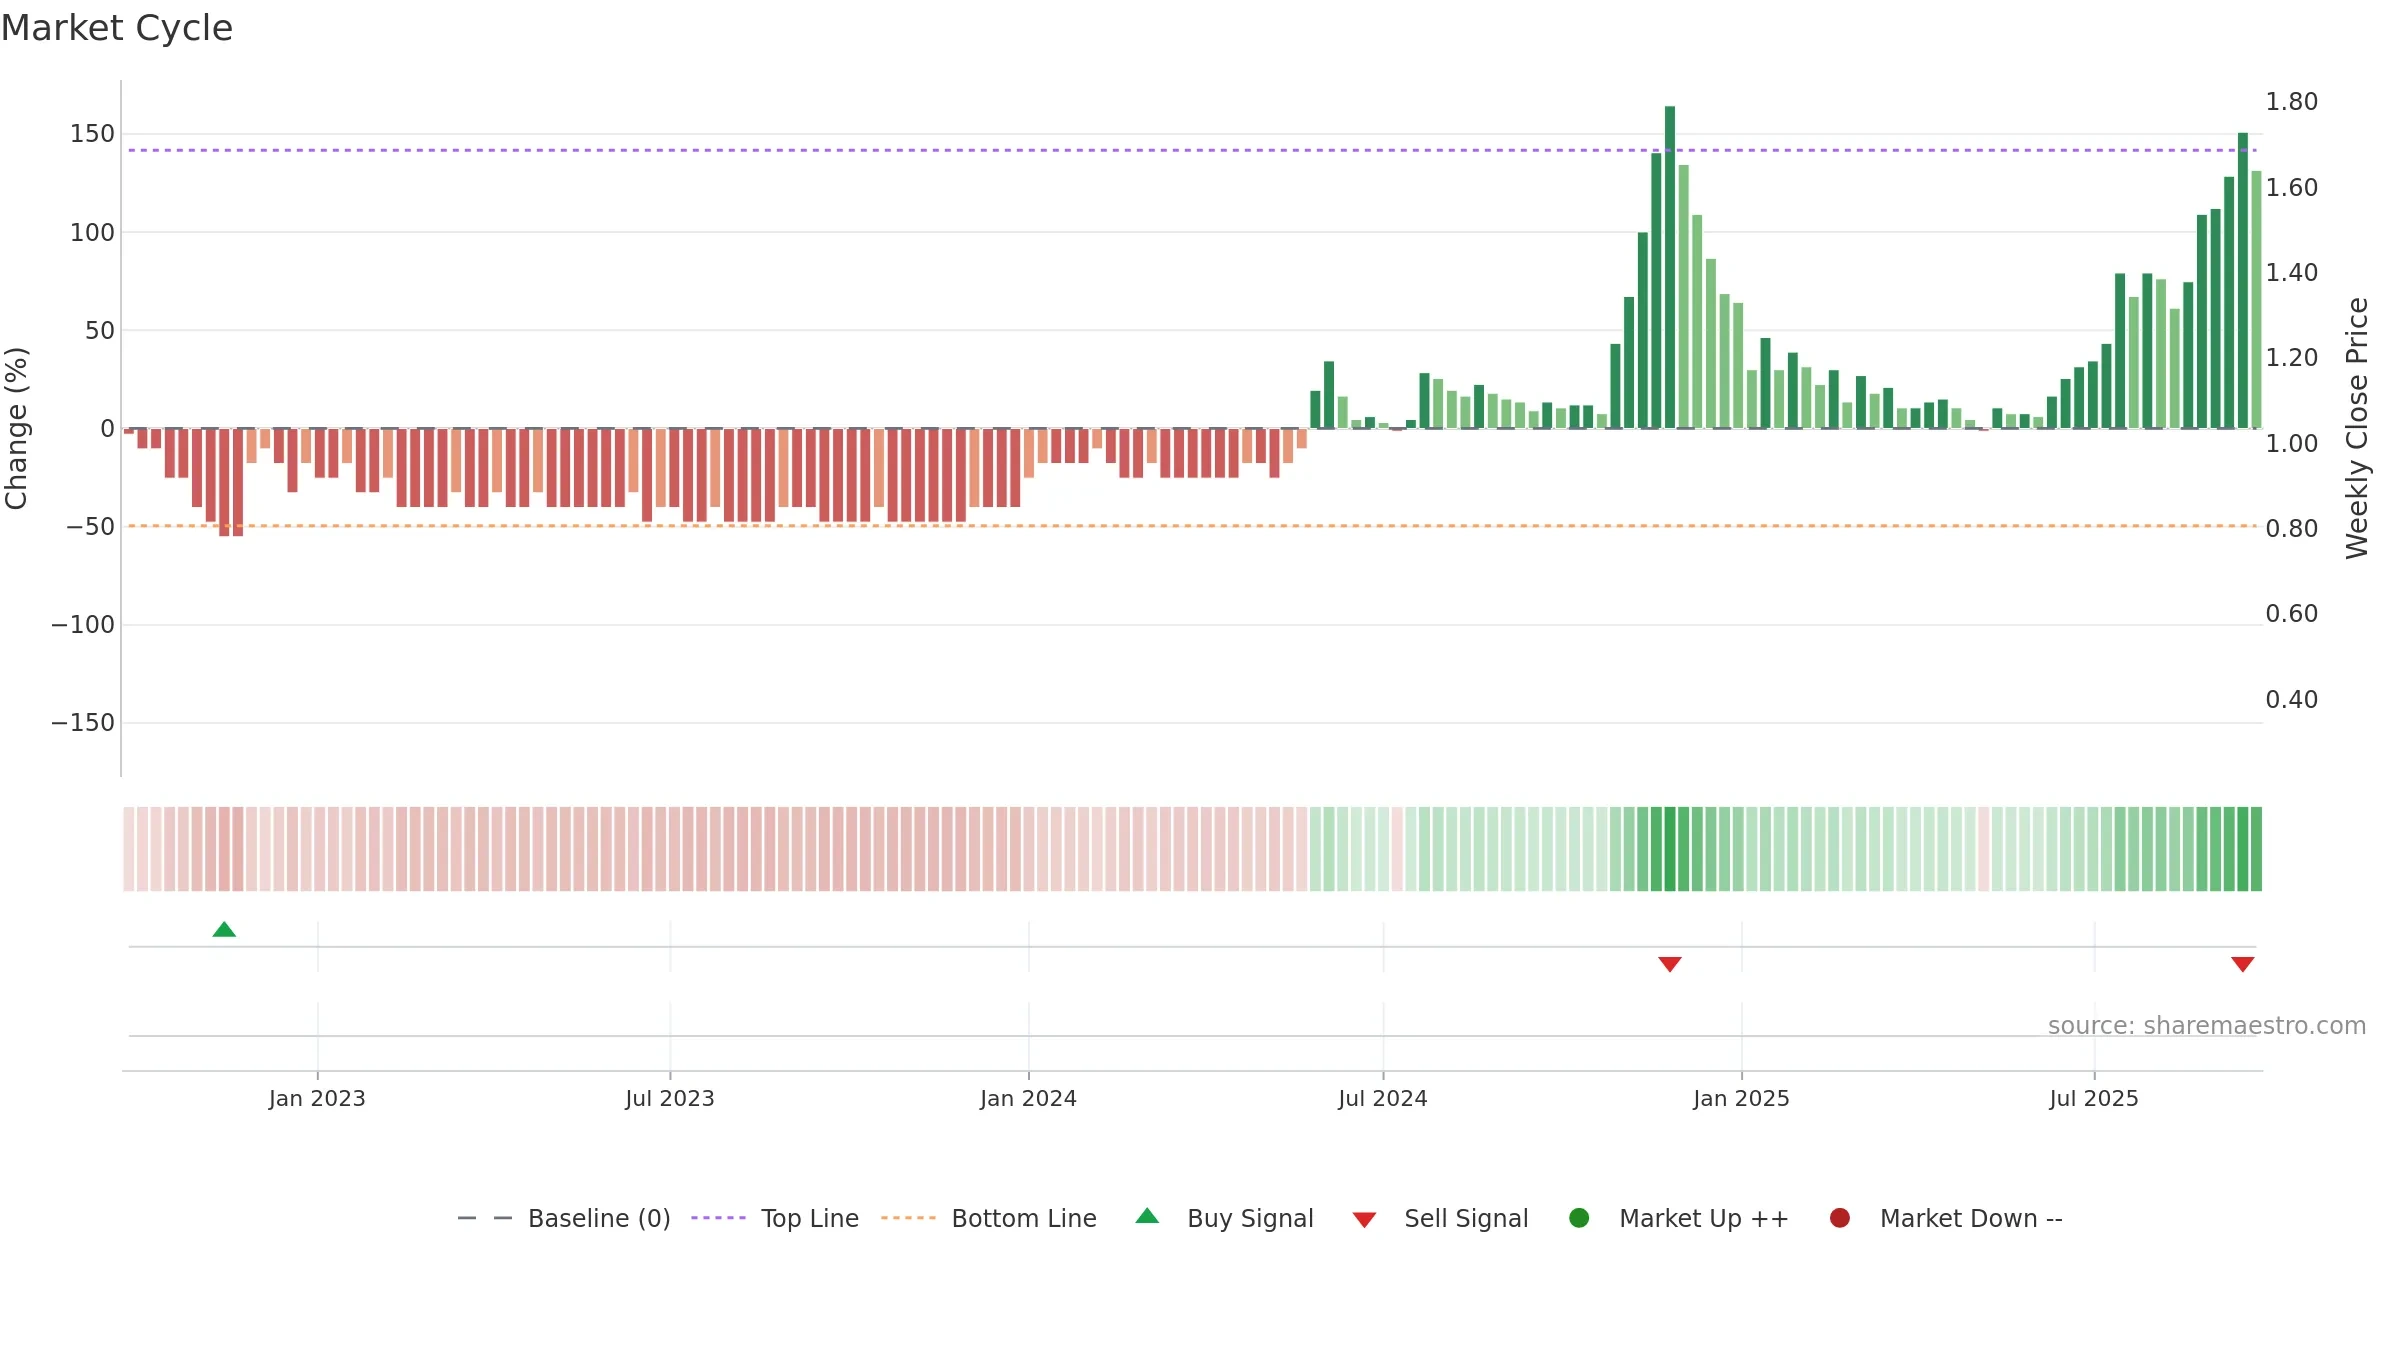Click the source: sharemaestro.com text
The width and height of the screenshot is (2400, 1350).
click(2207, 1026)
